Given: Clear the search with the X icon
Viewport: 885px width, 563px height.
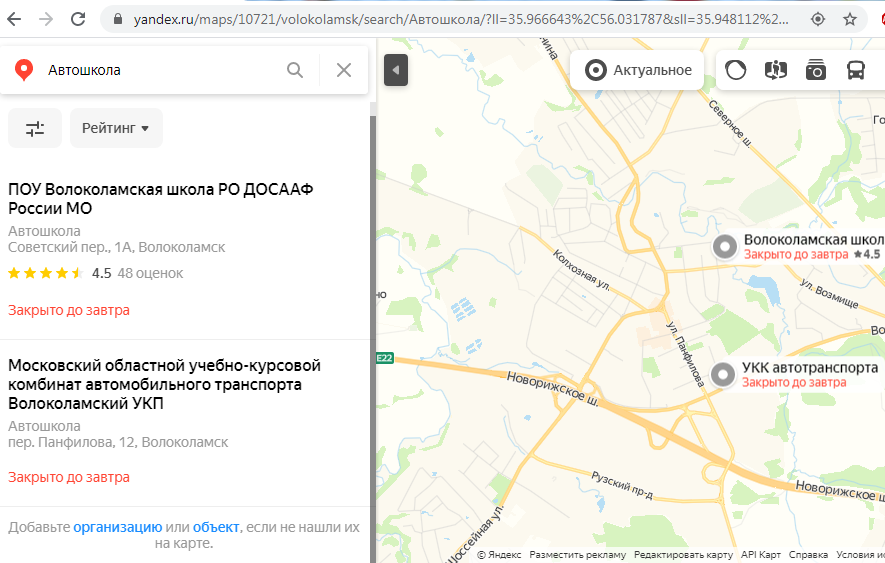Looking at the screenshot, I should tap(344, 70).
